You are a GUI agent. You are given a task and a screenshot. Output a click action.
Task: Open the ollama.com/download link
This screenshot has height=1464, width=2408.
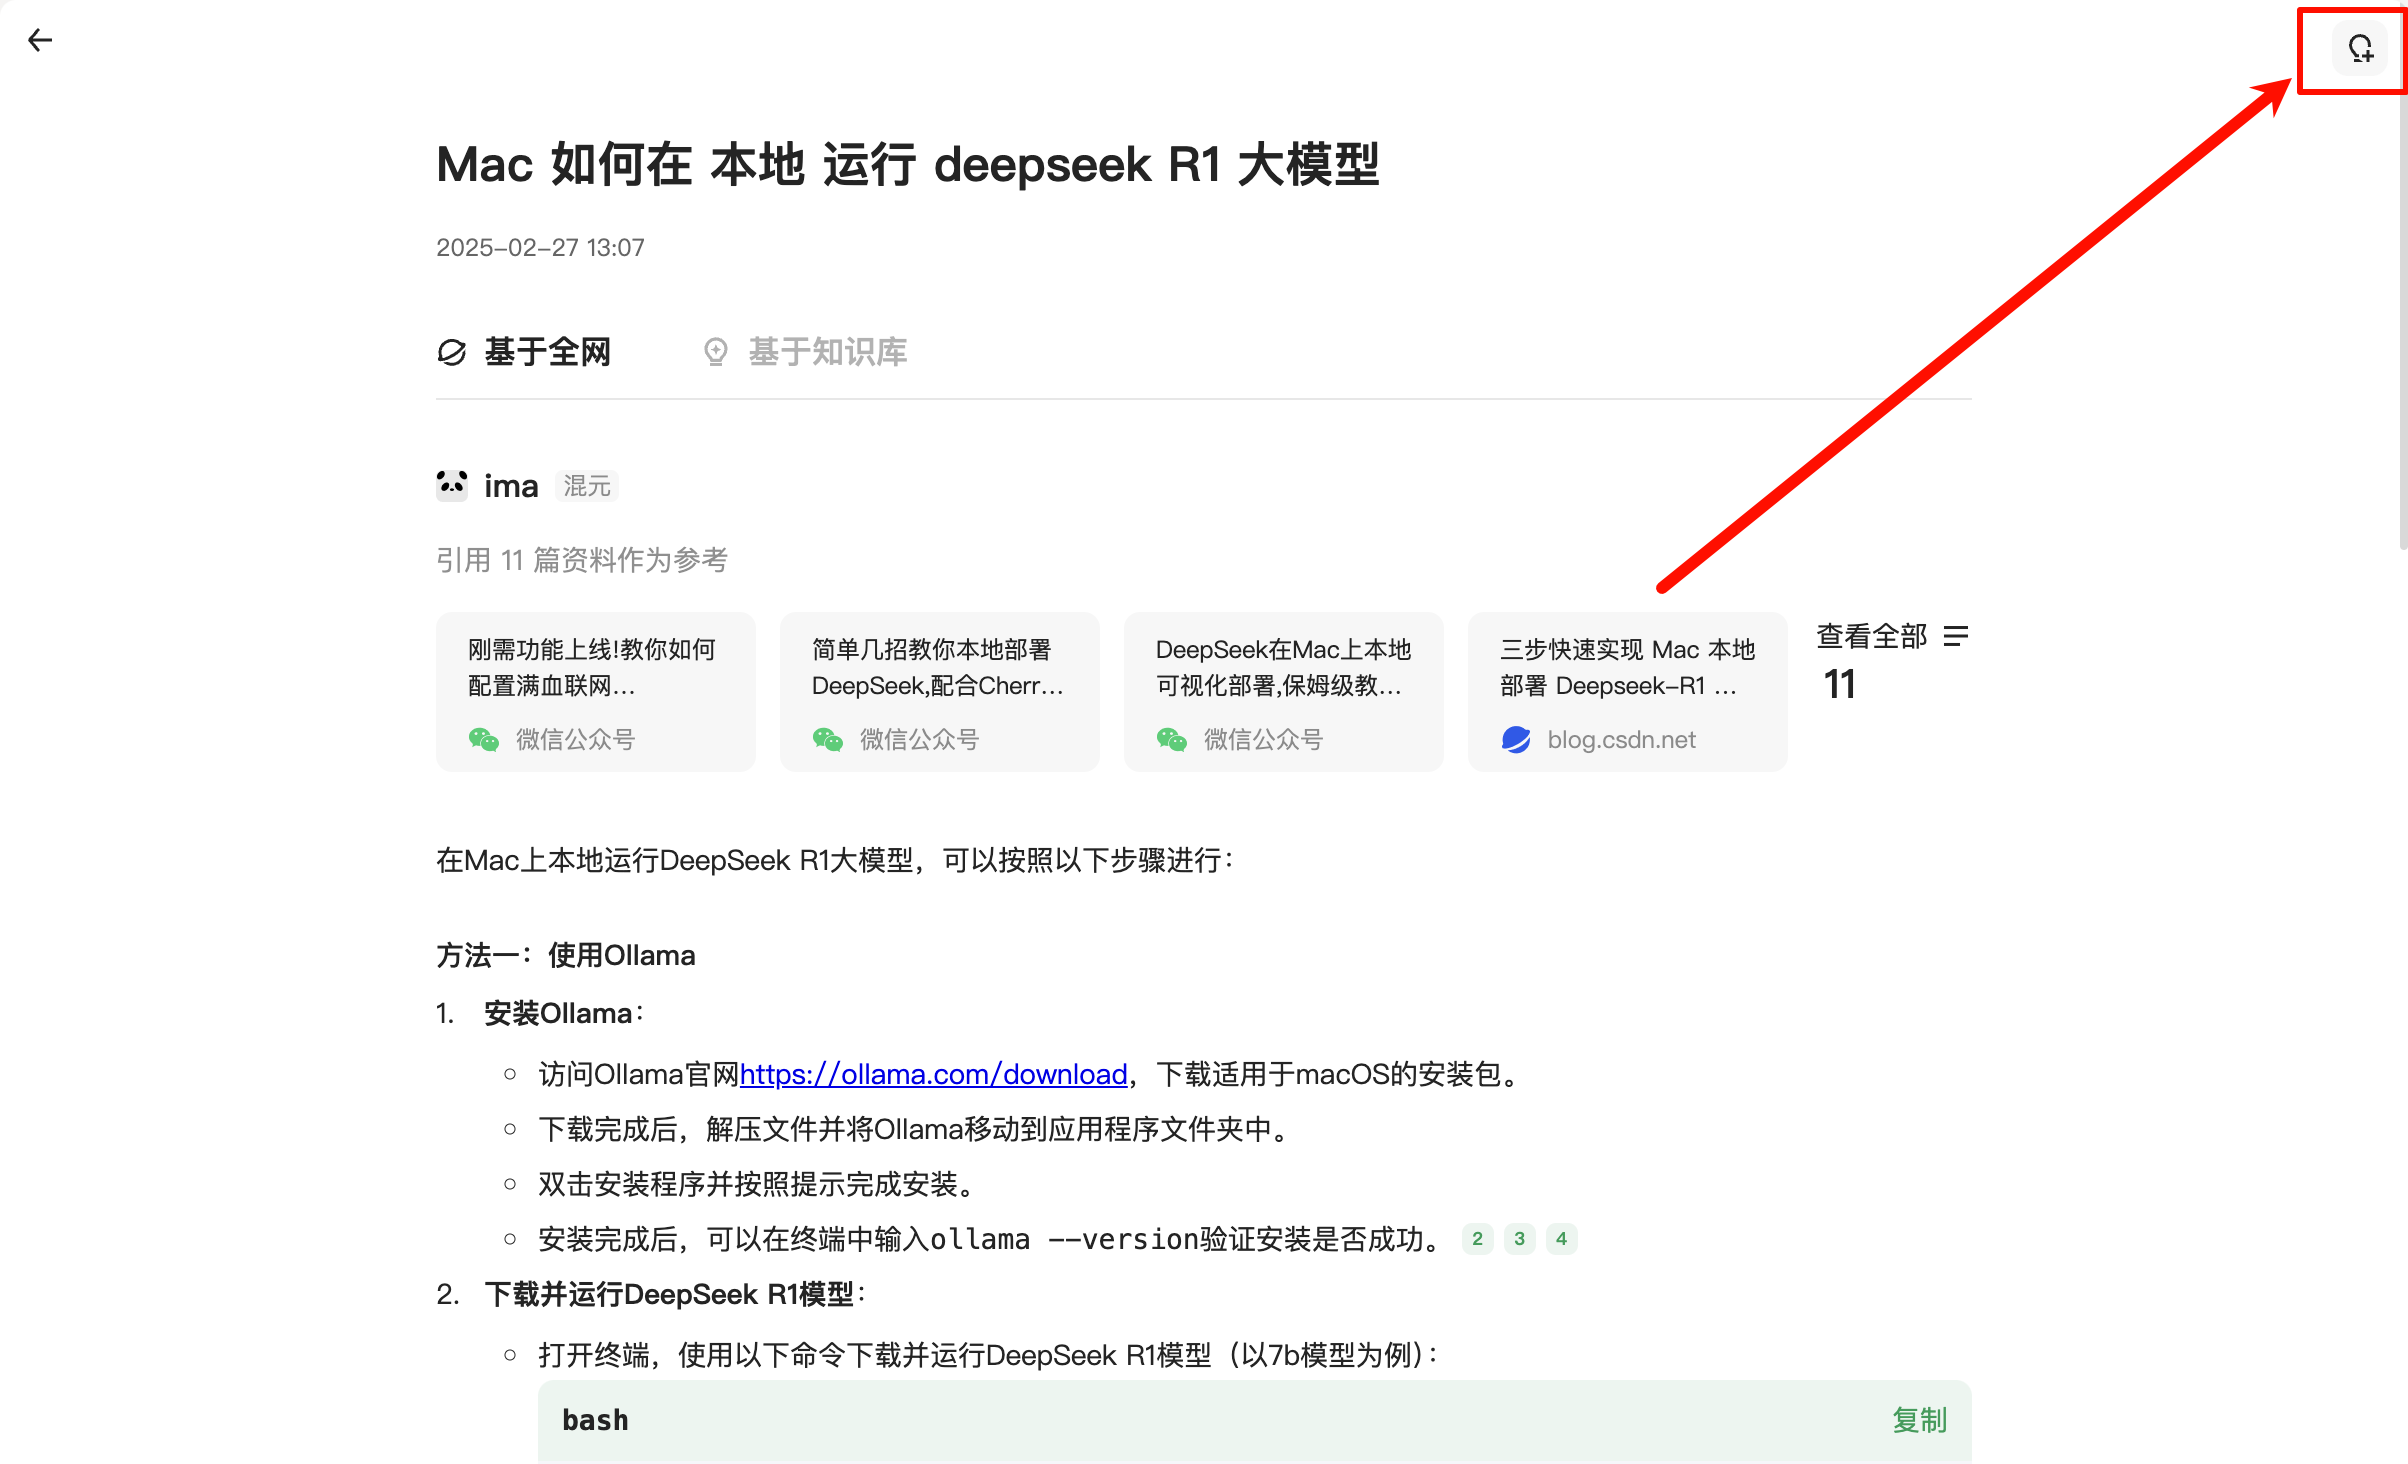coord(933,1074)
